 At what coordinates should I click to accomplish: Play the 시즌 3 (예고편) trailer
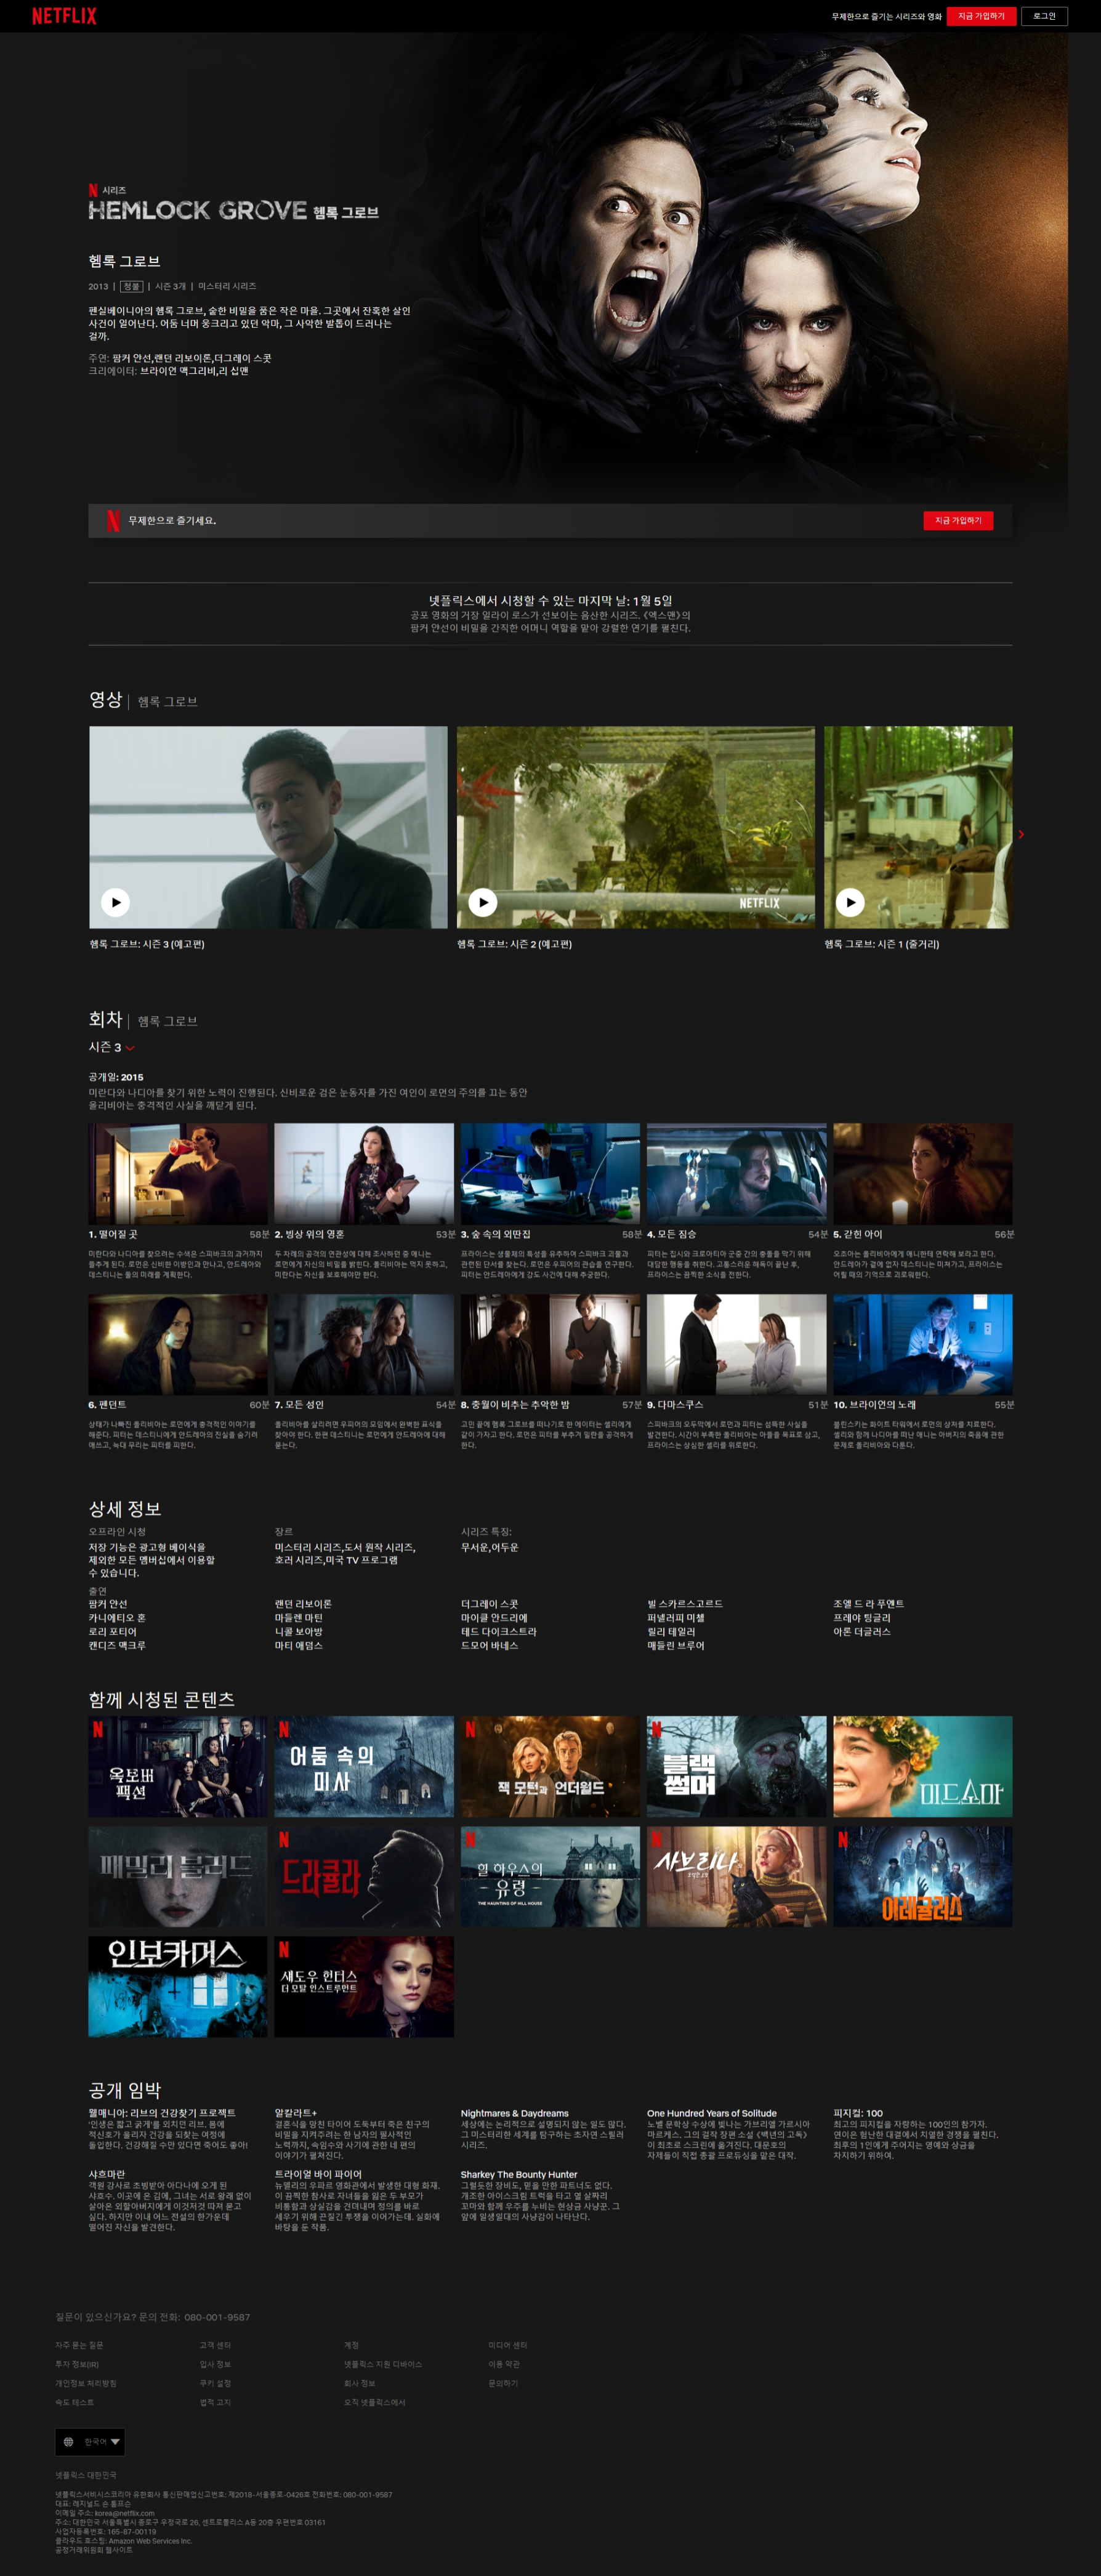[x=116, y=902]
